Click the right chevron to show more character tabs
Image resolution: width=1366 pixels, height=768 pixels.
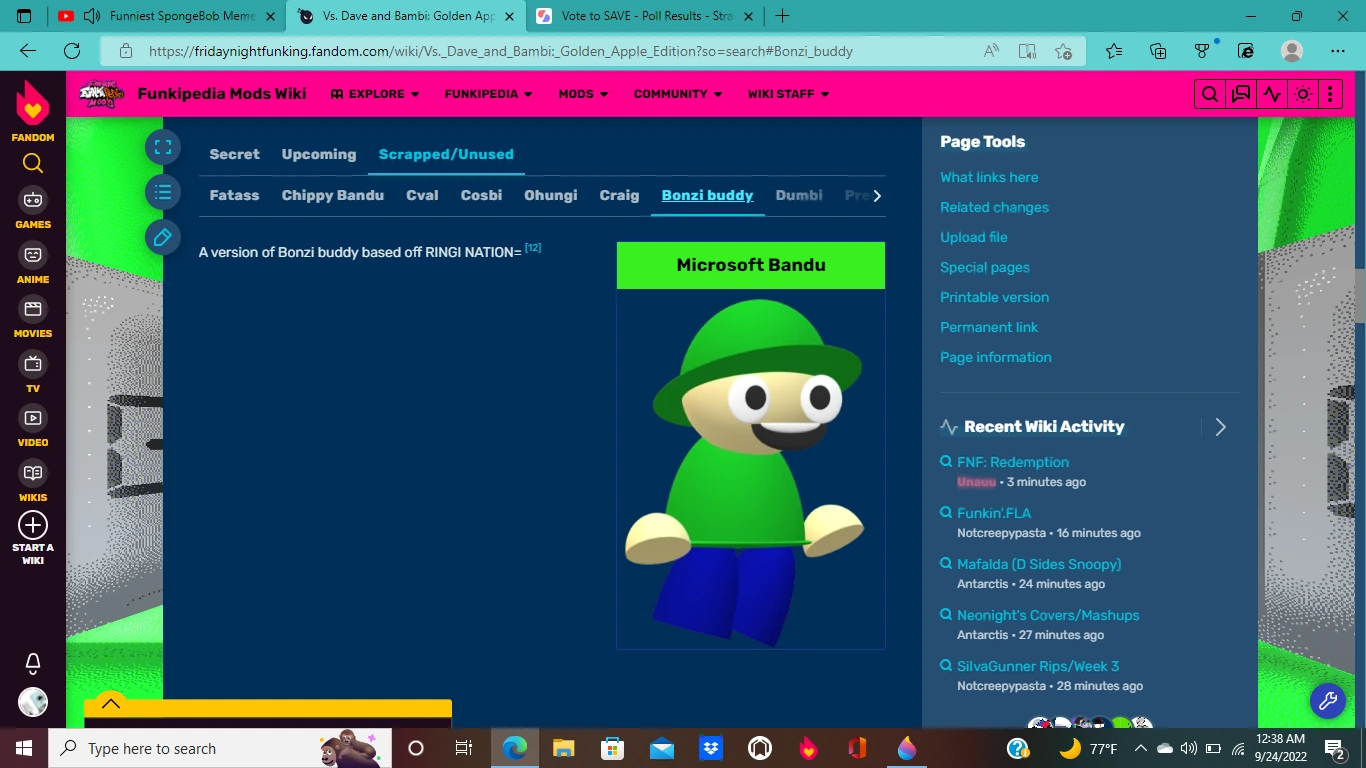(876, 196)
